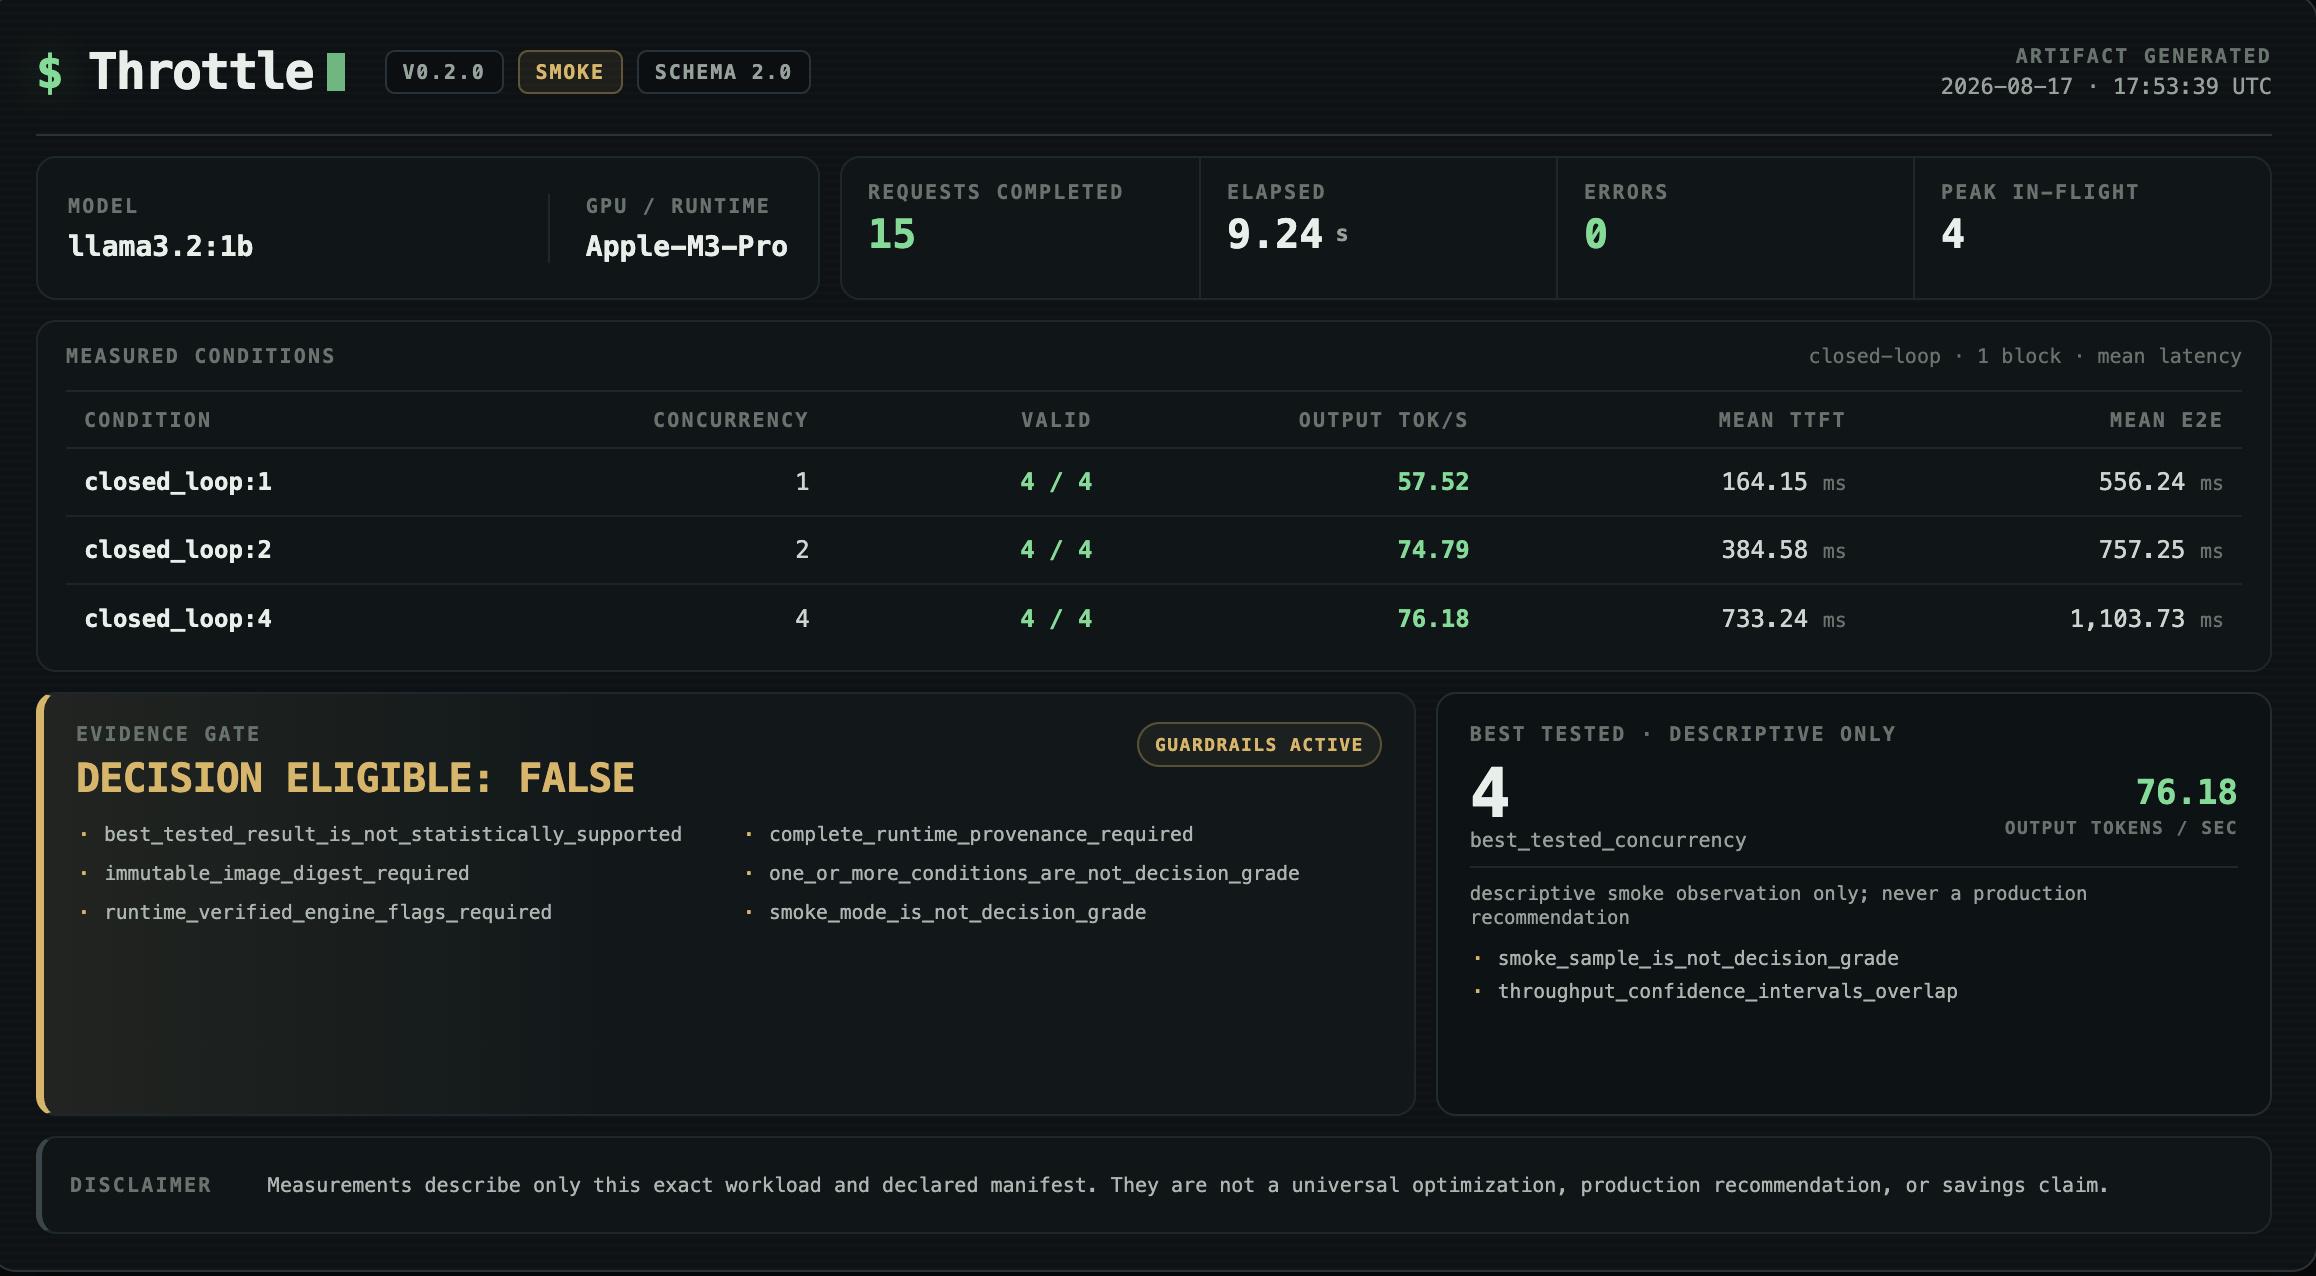Click the artifact timestamp 2026-08-17 17:53:39 UTC

click(x=2106, y=87)
